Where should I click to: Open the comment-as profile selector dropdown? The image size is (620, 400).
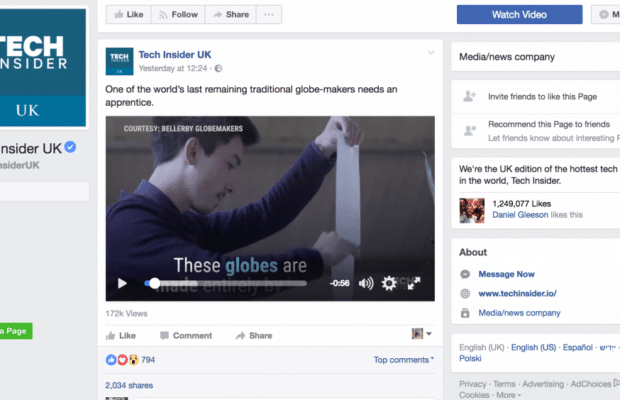click(422, 334)
